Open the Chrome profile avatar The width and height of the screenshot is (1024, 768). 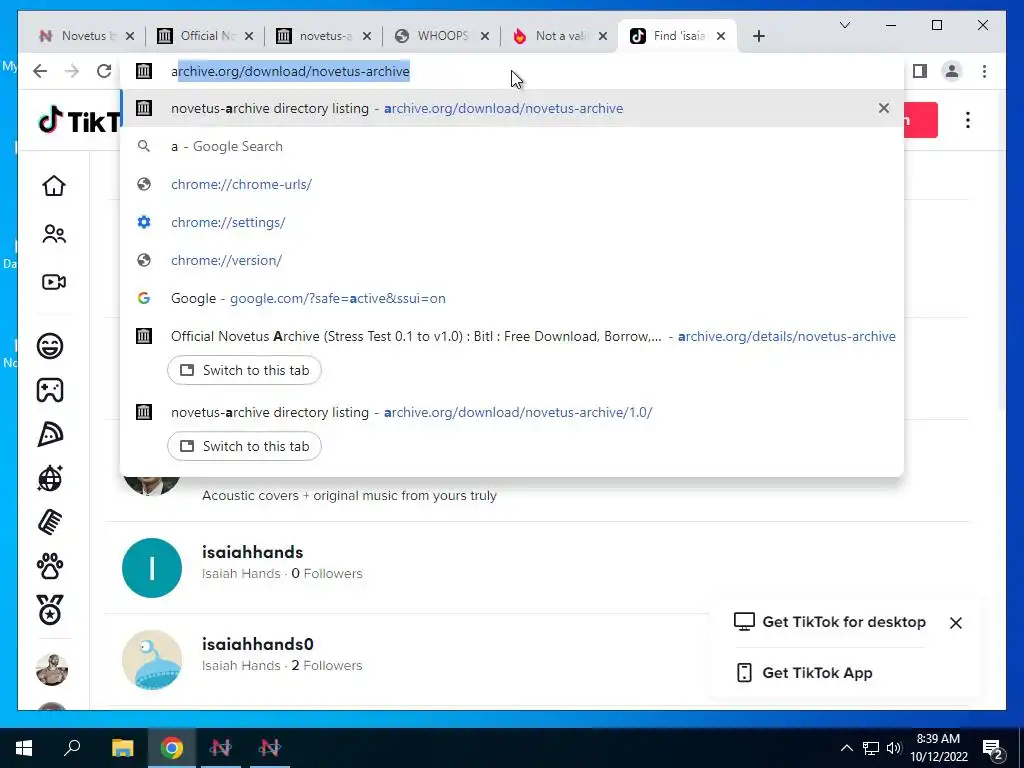tap(952, 71)
